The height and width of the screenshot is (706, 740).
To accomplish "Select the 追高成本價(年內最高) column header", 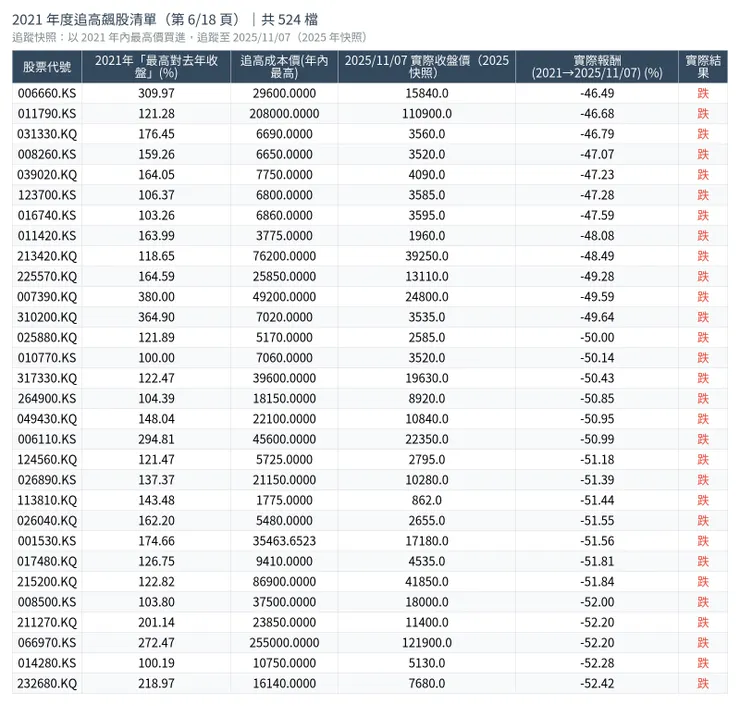I will (x=284, y=67).
